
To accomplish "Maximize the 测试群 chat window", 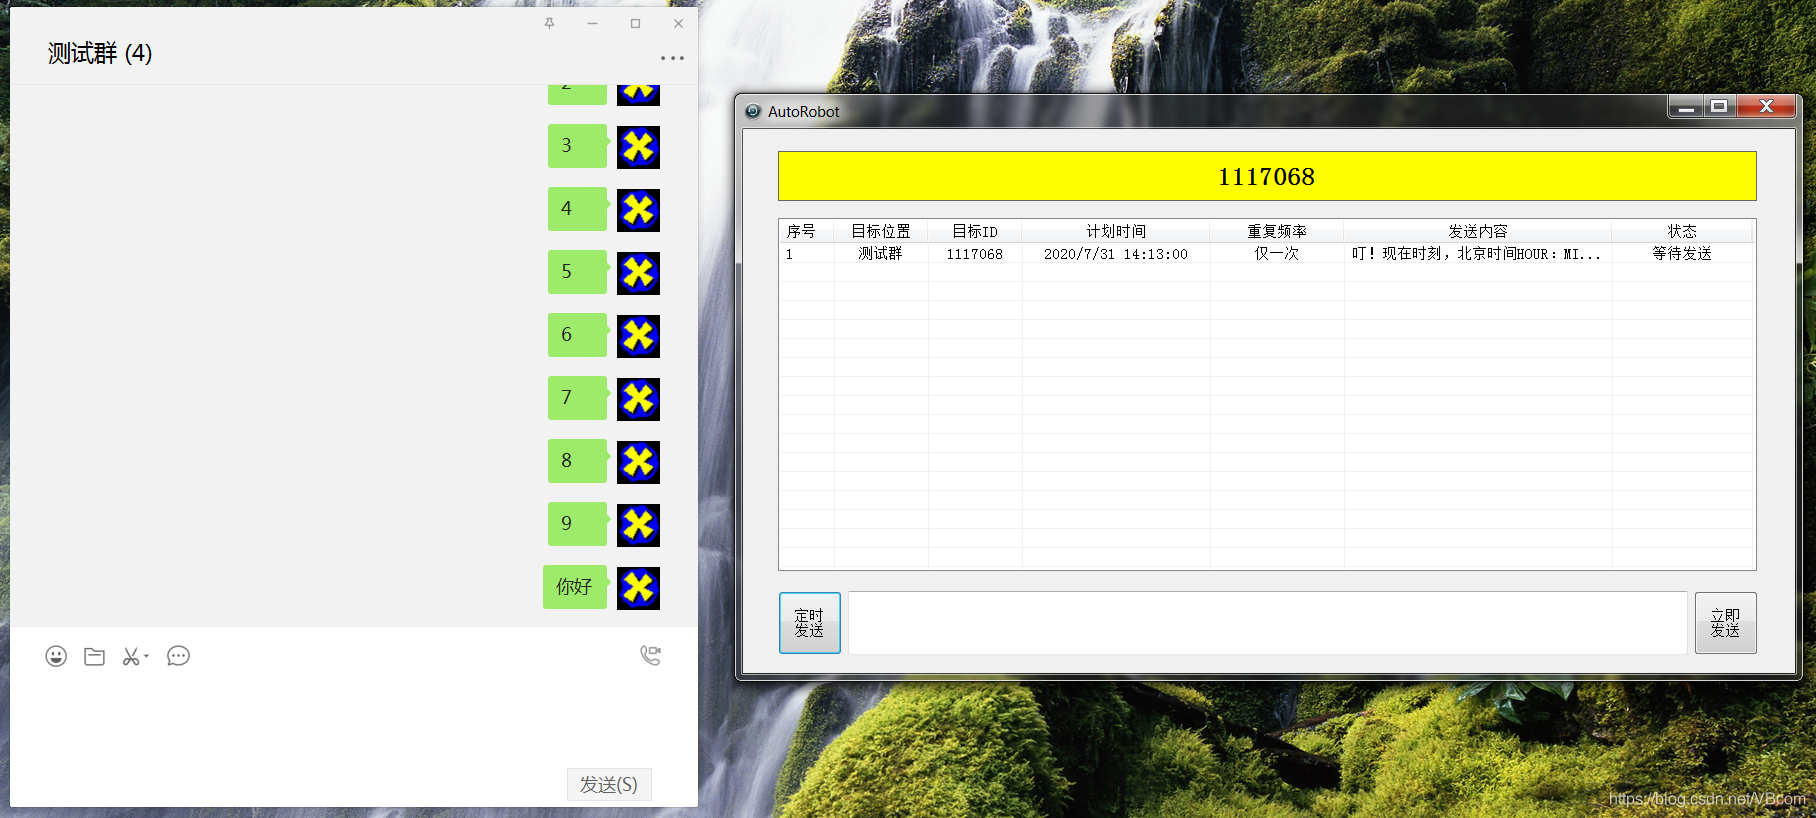I will coord(635,23).
